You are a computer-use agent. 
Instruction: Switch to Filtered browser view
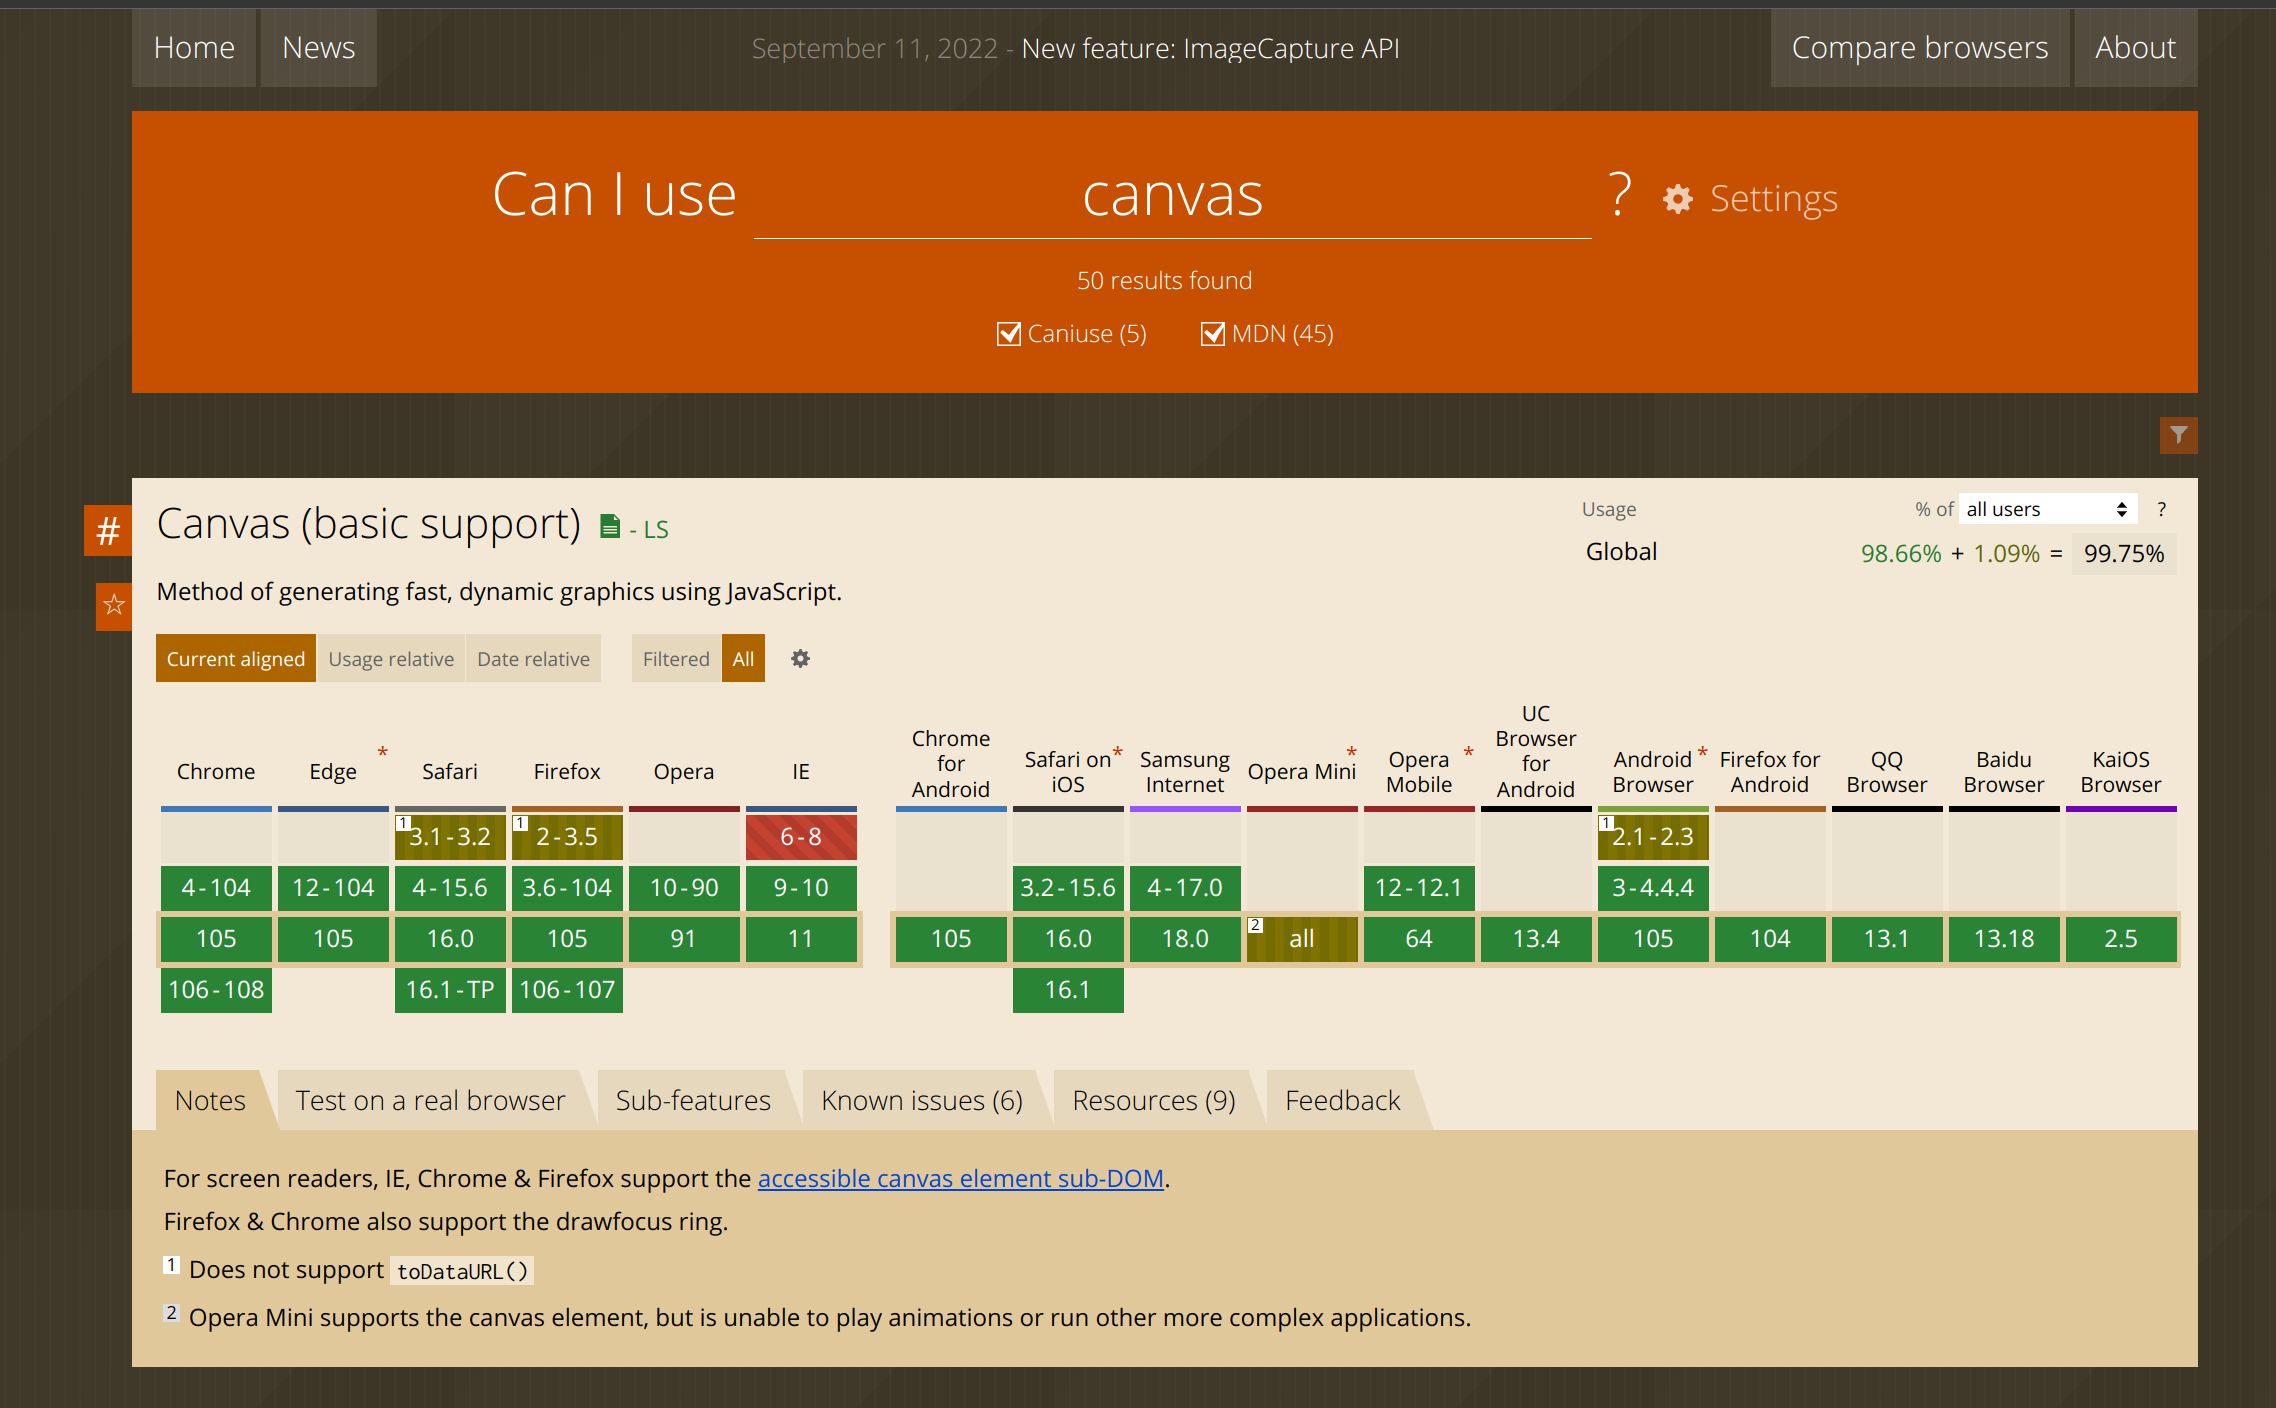(675, 659)
